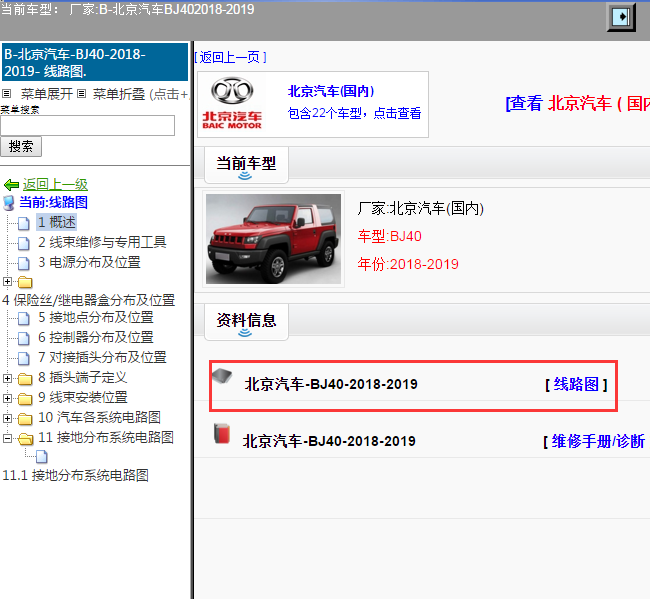Click the 当前:线路图 root node
Viewport: 650px width, 599px height.
point(53,202)
